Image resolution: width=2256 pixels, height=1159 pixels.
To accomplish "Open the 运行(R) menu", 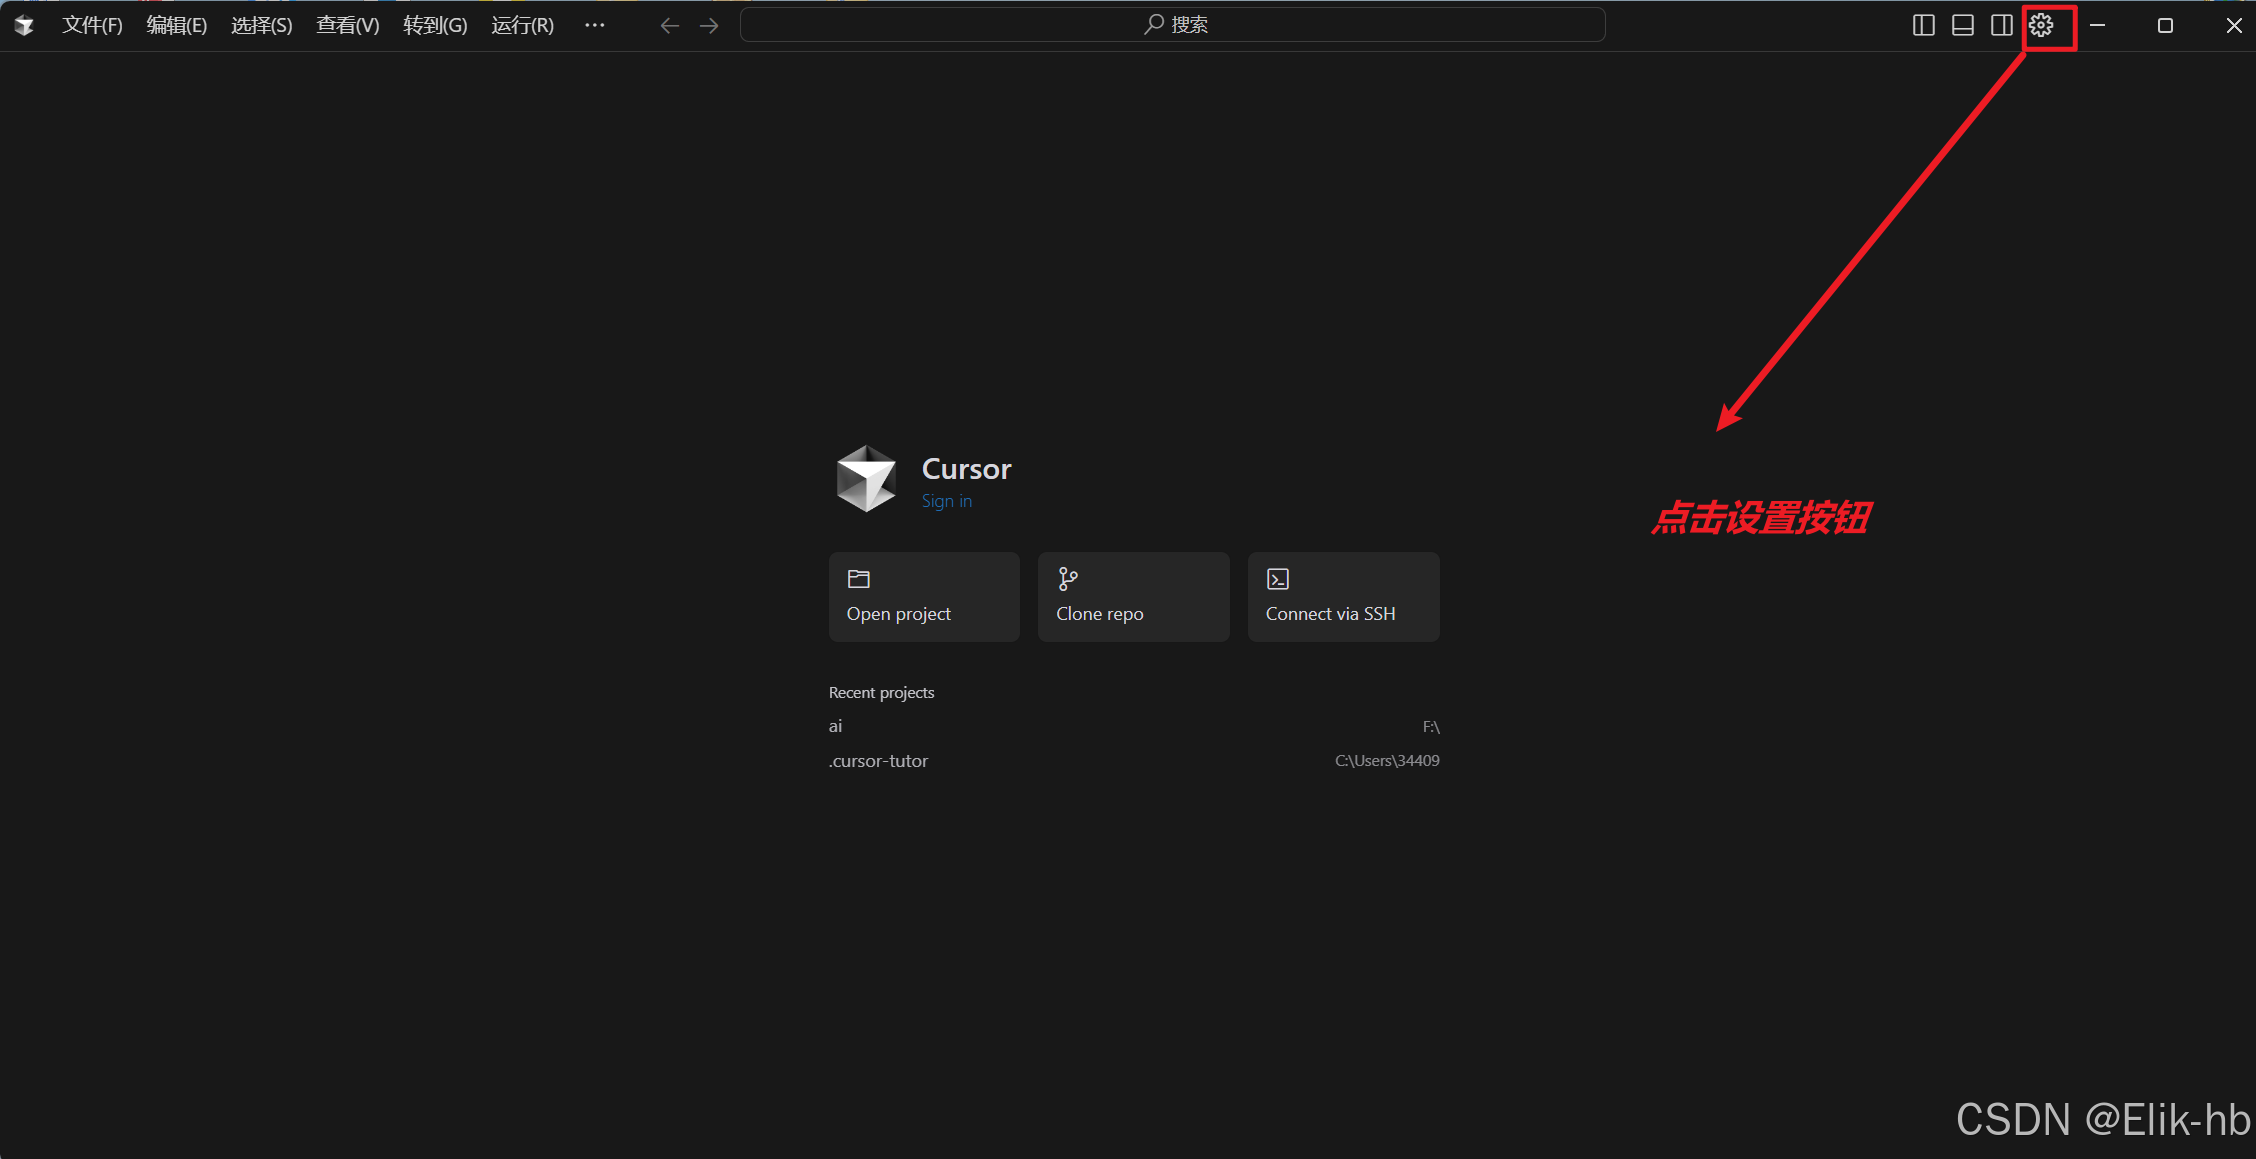I will click(x=522, y=26).
